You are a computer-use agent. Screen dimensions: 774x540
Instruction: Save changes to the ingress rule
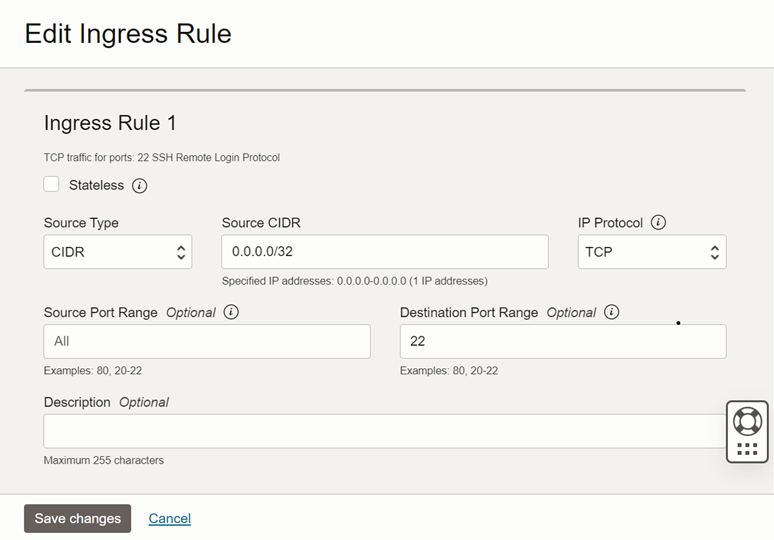point(77,518)
